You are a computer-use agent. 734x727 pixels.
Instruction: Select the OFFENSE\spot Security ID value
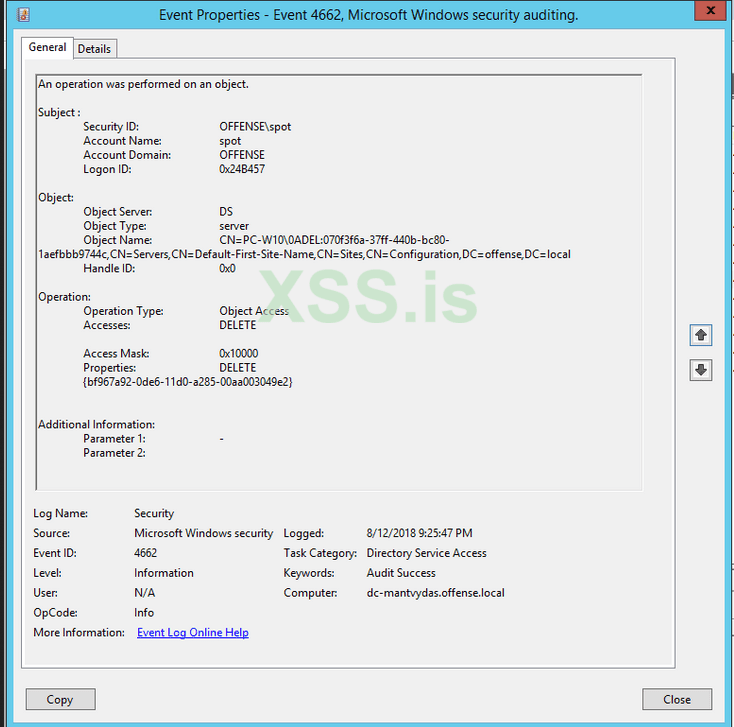coord(255,127)
